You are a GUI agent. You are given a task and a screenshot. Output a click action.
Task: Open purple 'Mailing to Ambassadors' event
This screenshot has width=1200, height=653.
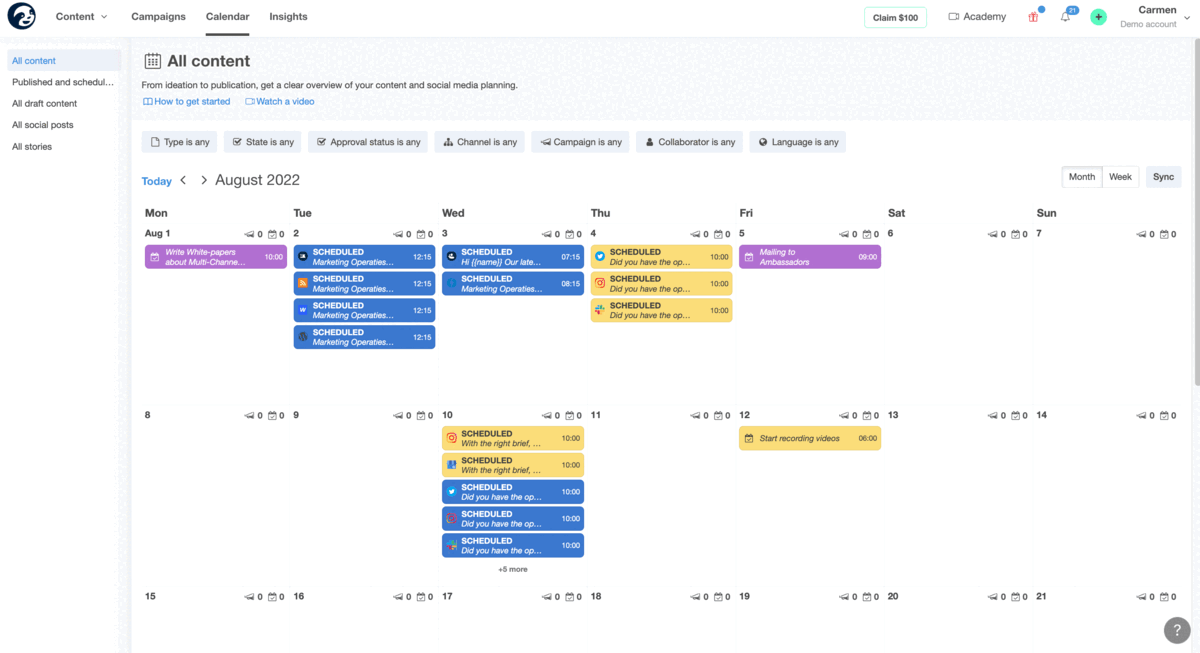(810, 257)
